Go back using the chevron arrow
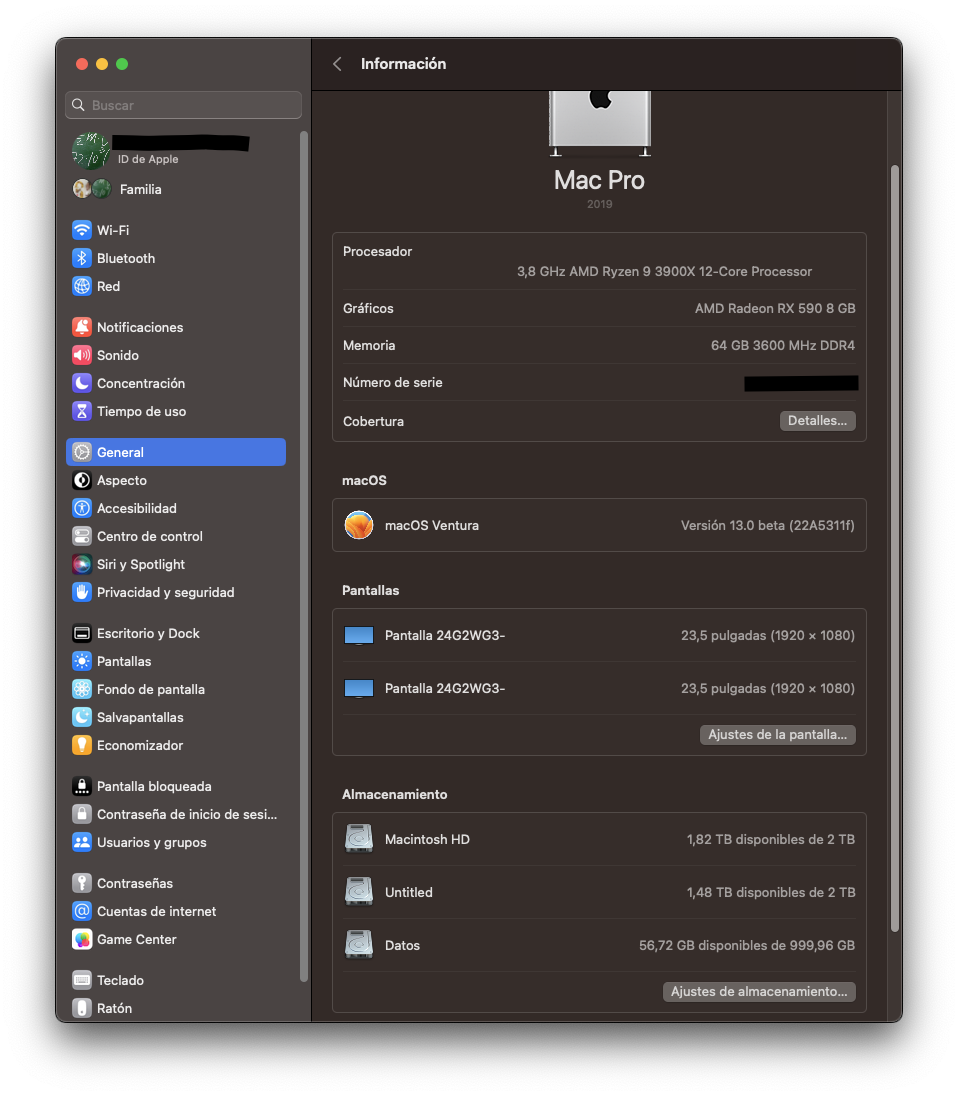The height and width of the screenshot is (1096, 958). (x=337, y=64)
